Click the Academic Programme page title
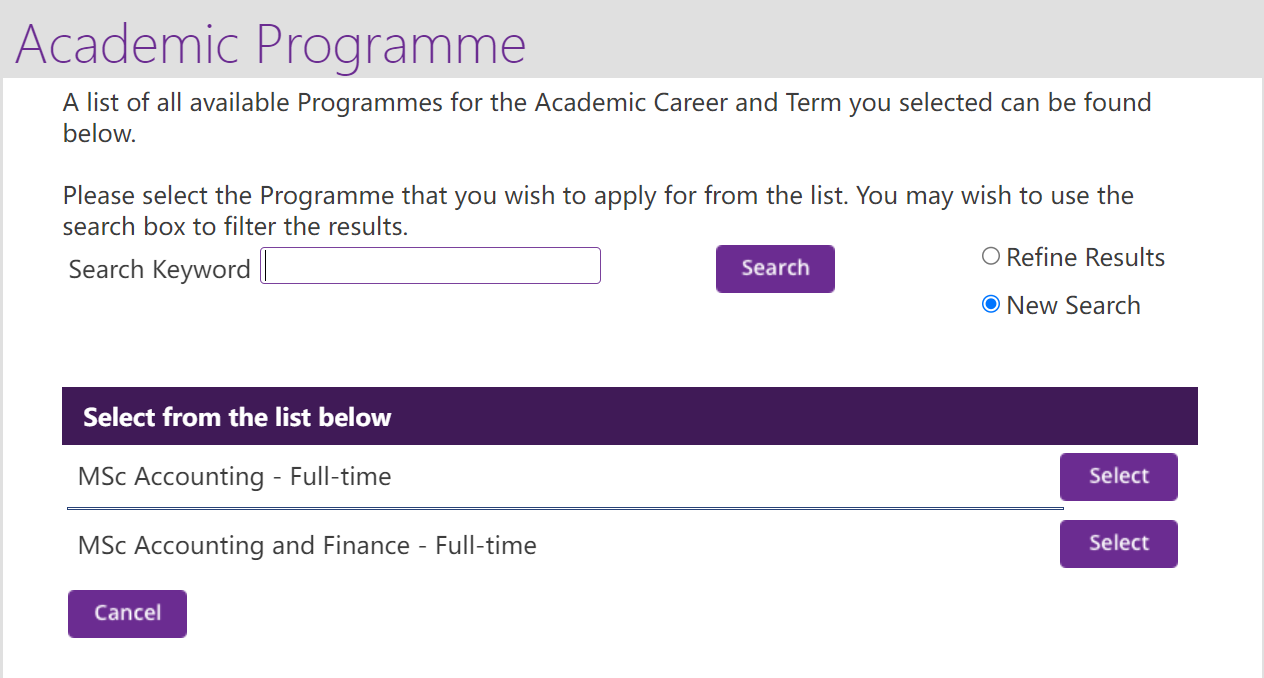Image resolution: width=1264 pixels, height=678 pixels. (x=270, y=44)
